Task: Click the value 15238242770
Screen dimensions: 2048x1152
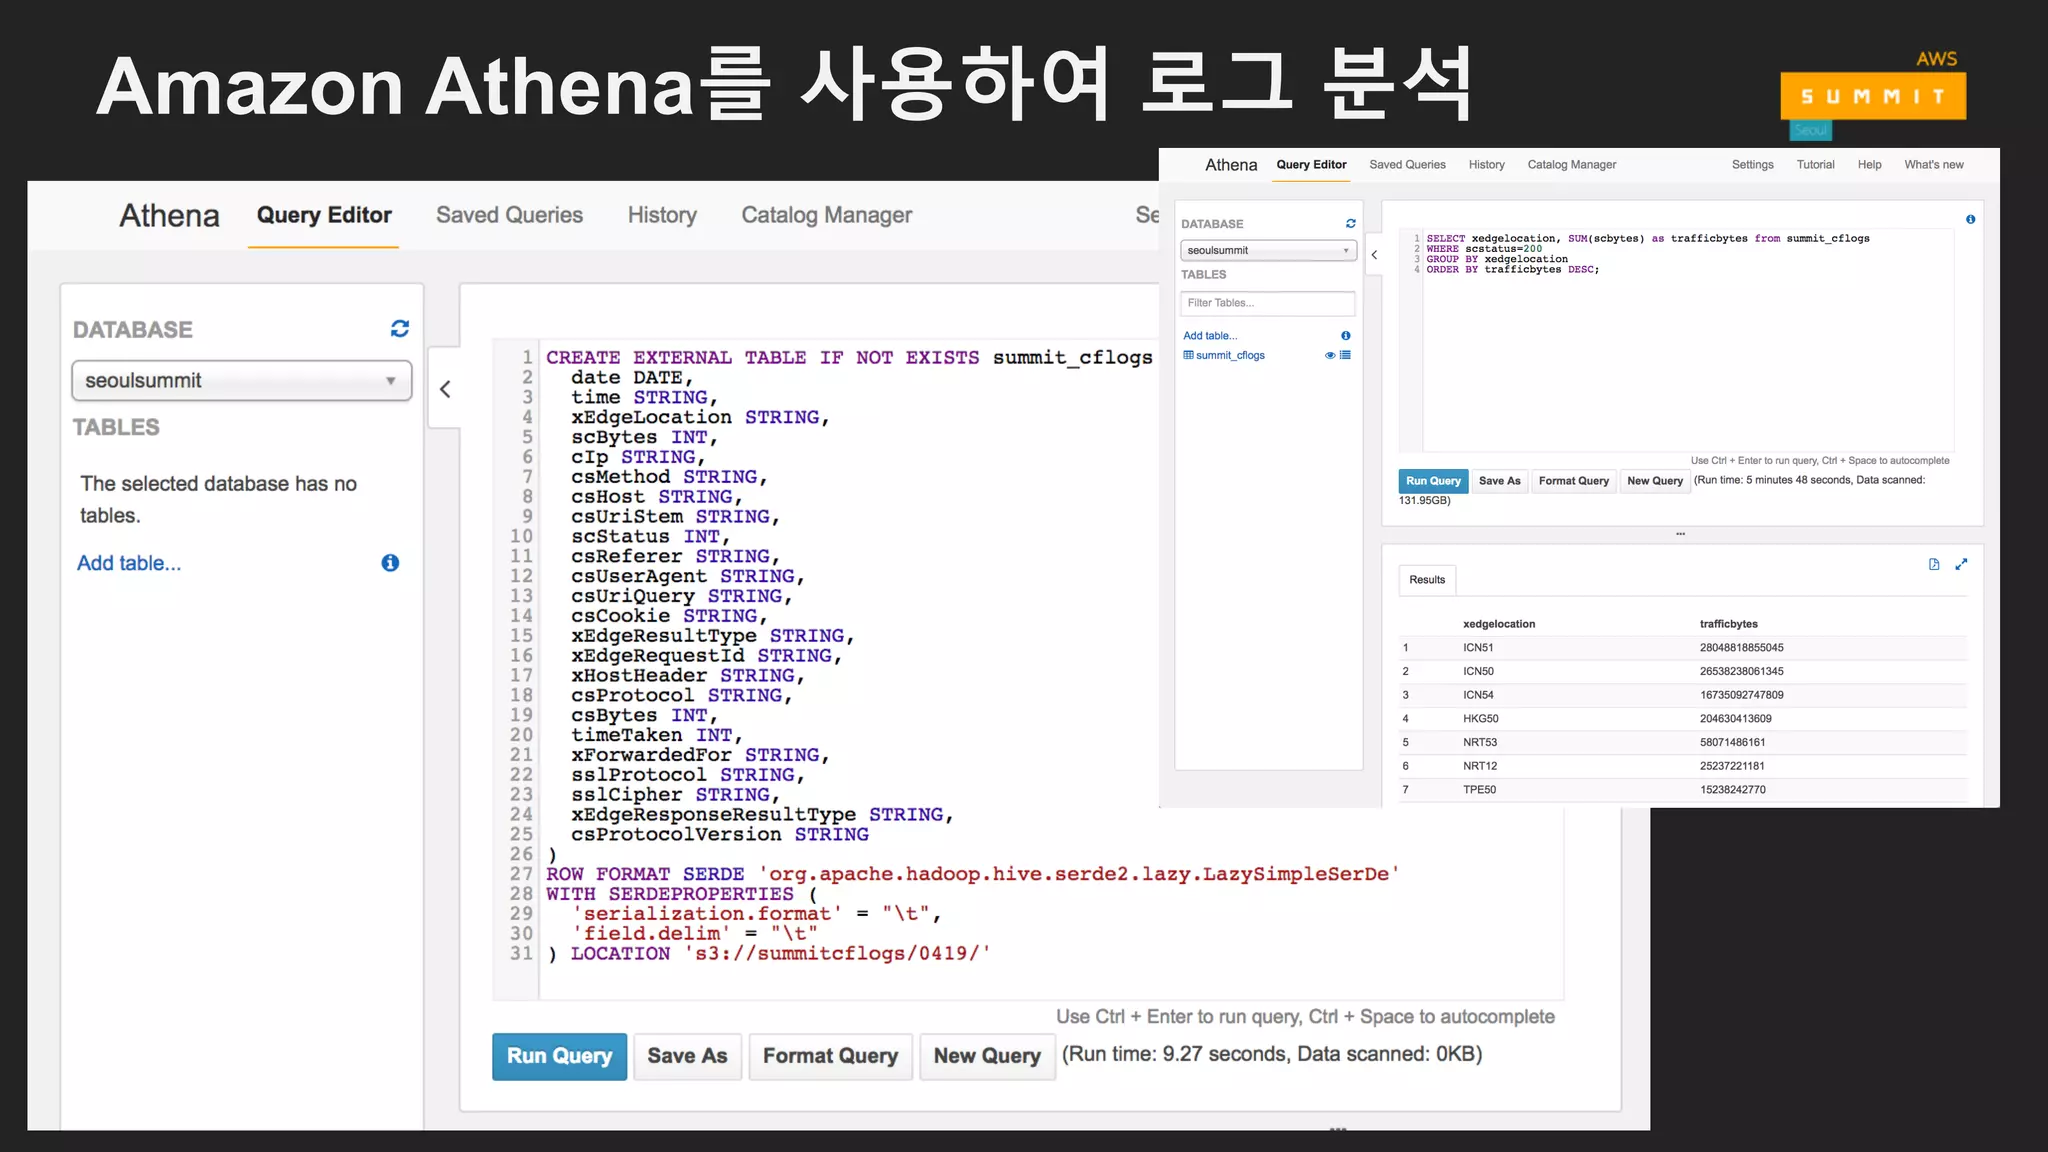Action: click(1732, 790)
